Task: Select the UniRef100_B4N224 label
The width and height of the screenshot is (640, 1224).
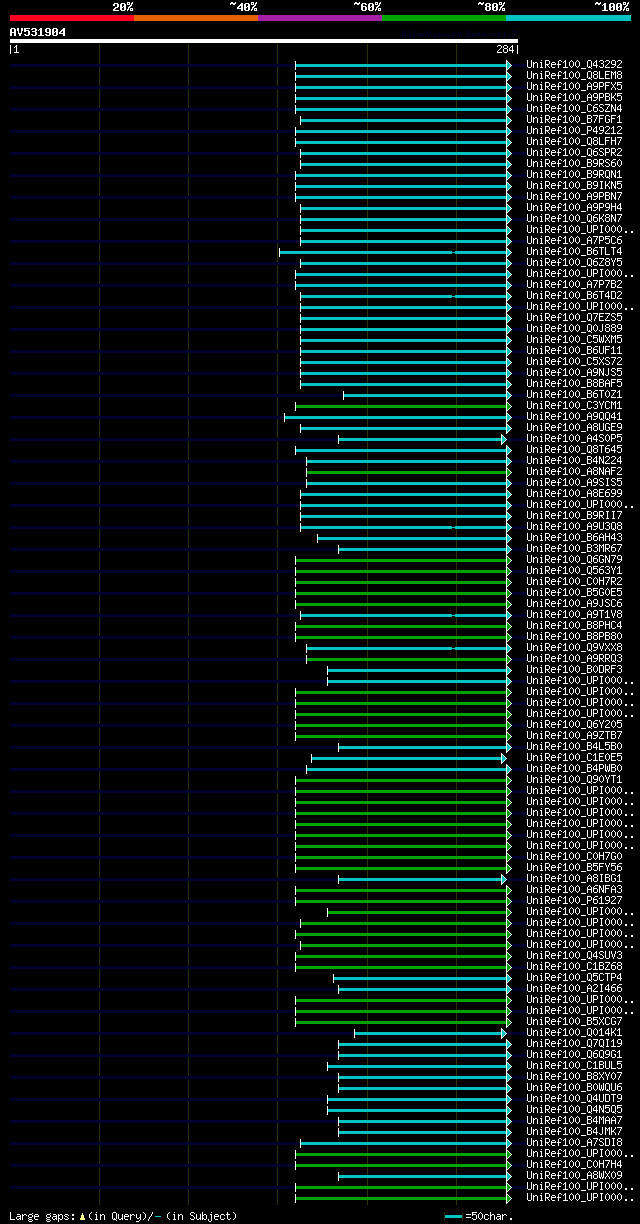Action: pos(574,460)
